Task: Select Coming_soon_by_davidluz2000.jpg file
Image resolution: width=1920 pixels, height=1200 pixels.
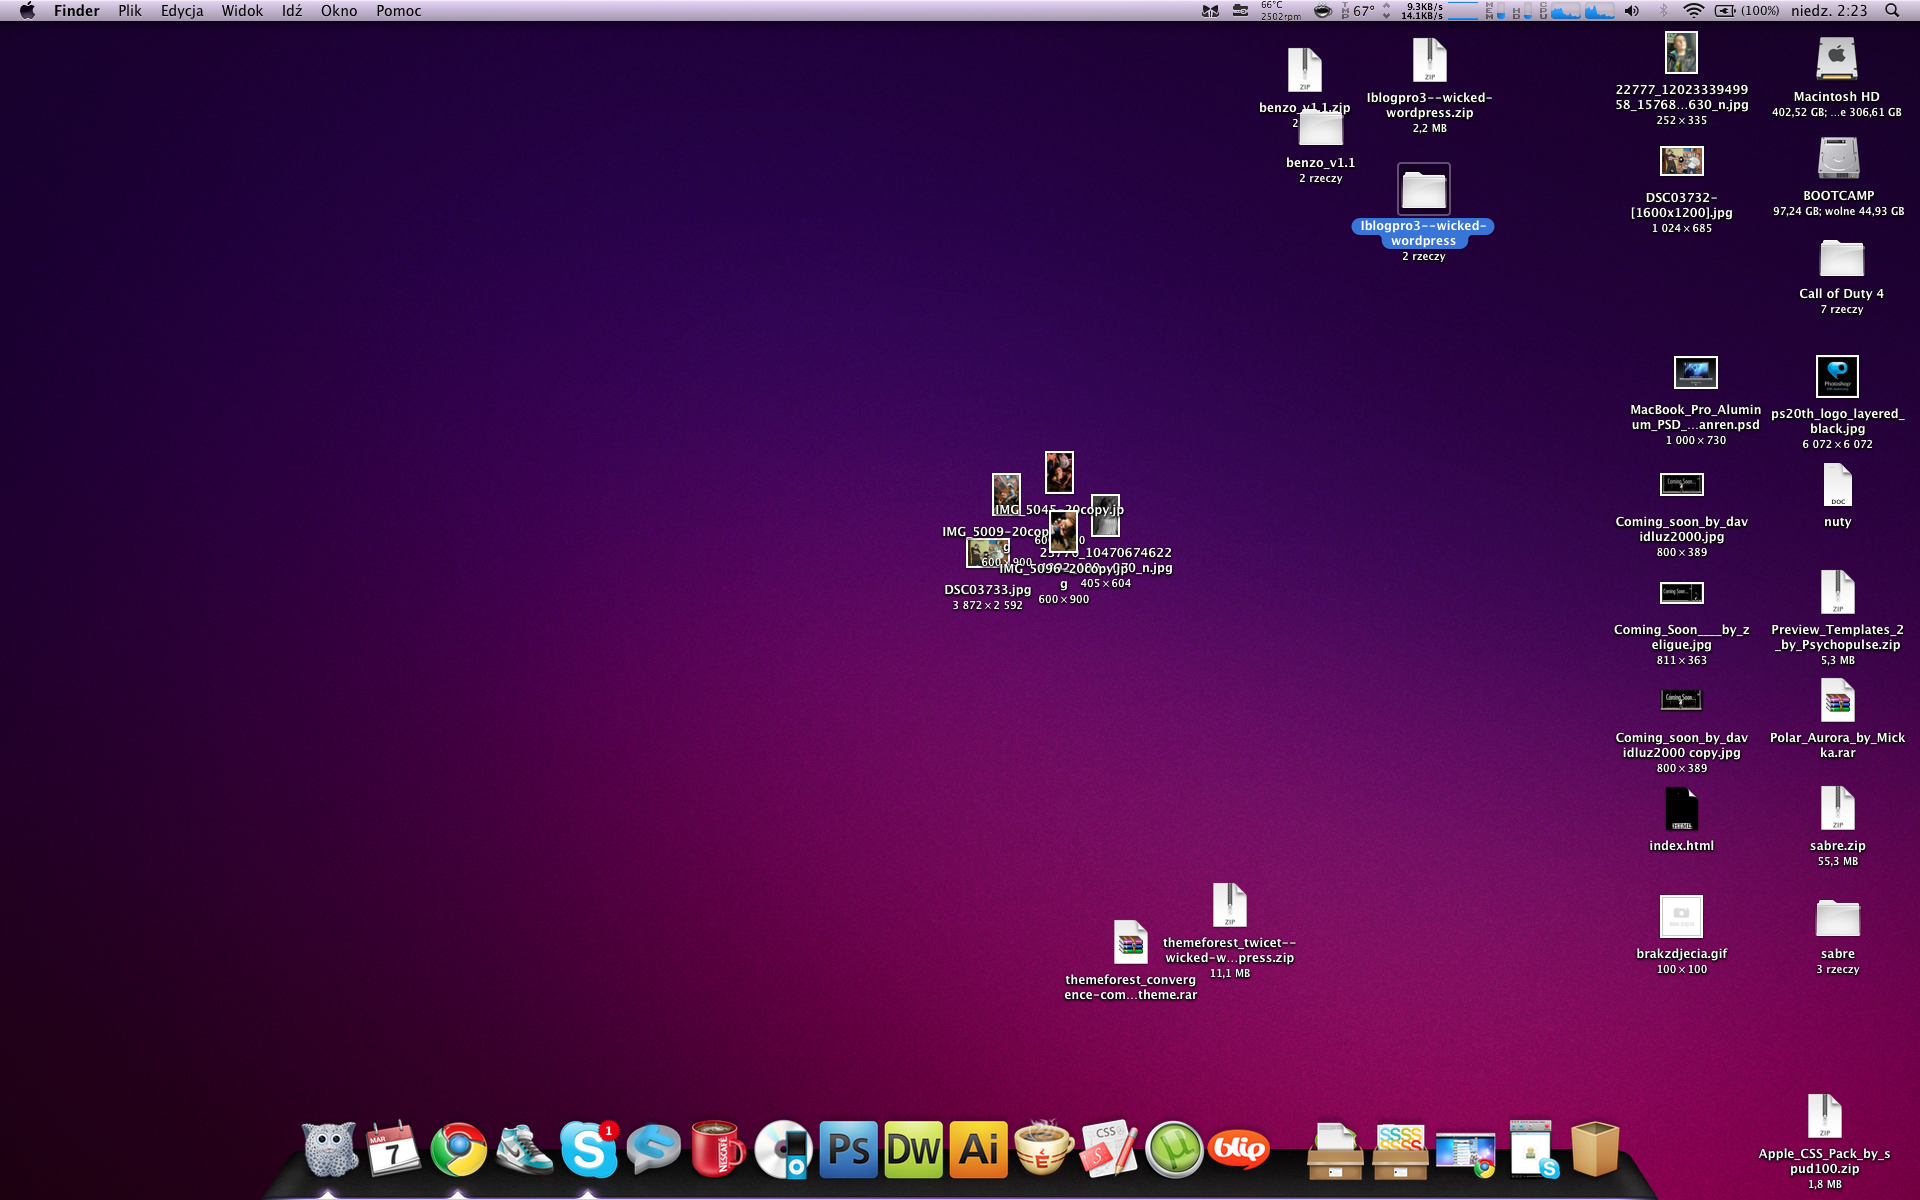Action: pyautogui.click(x=1681, y=485)
